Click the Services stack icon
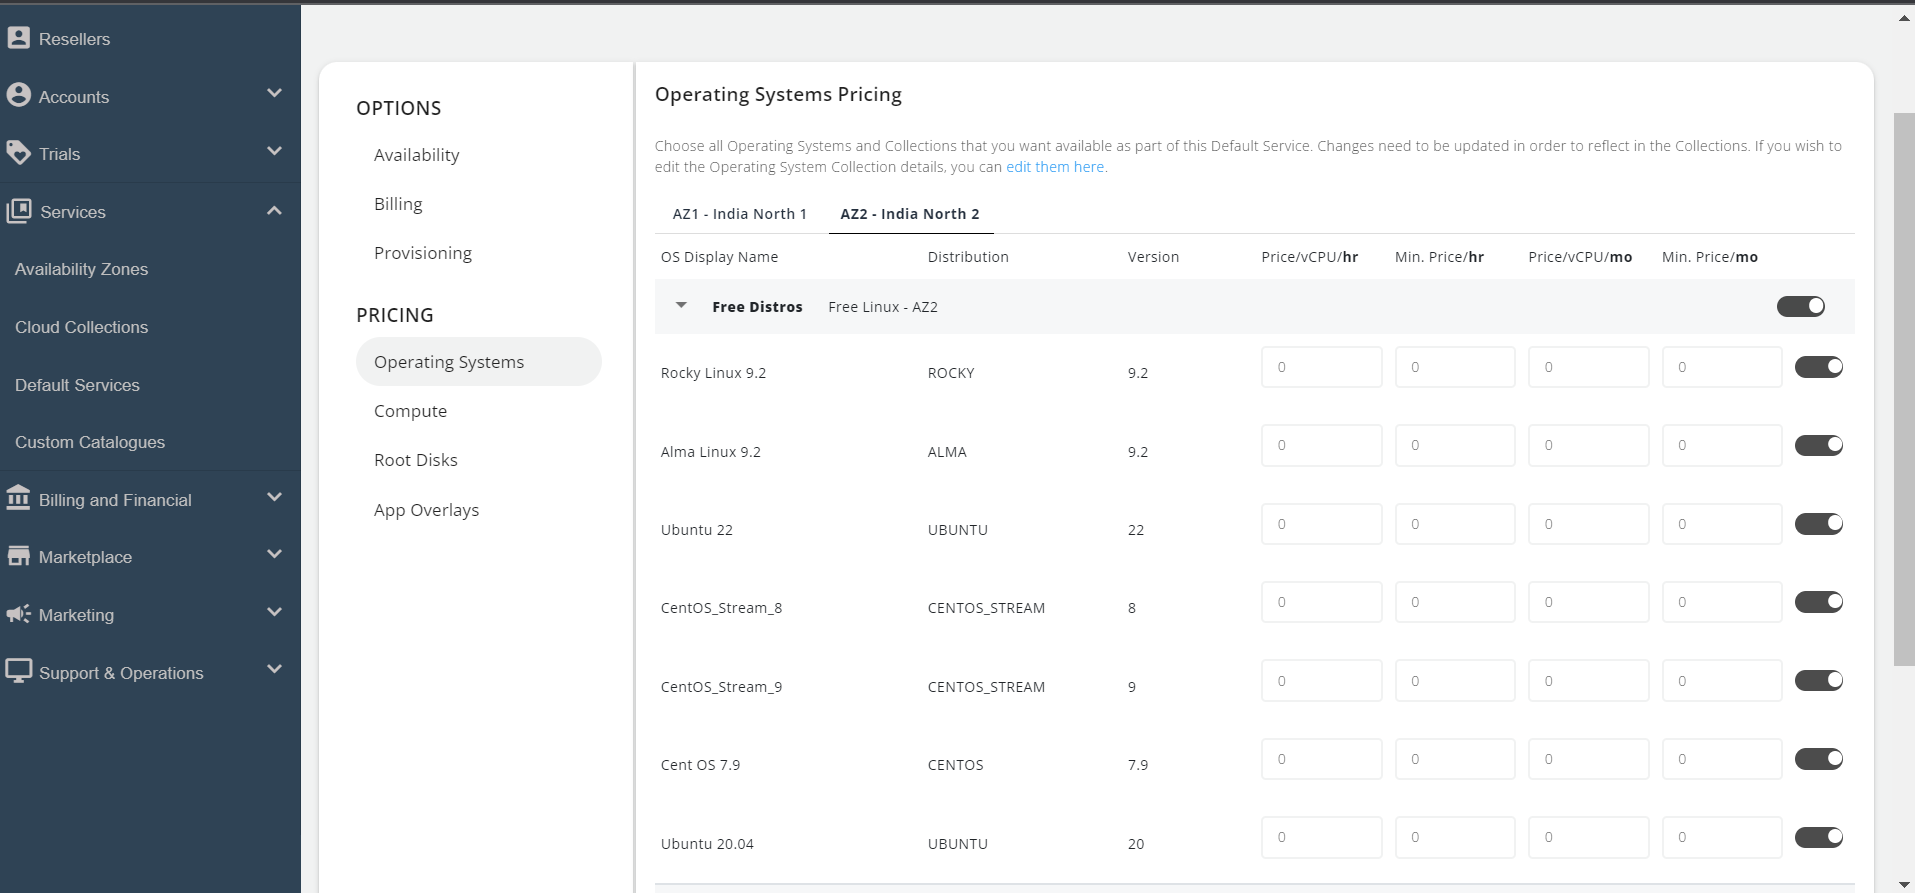This screenshot has height=893, width=1915. 18,211
